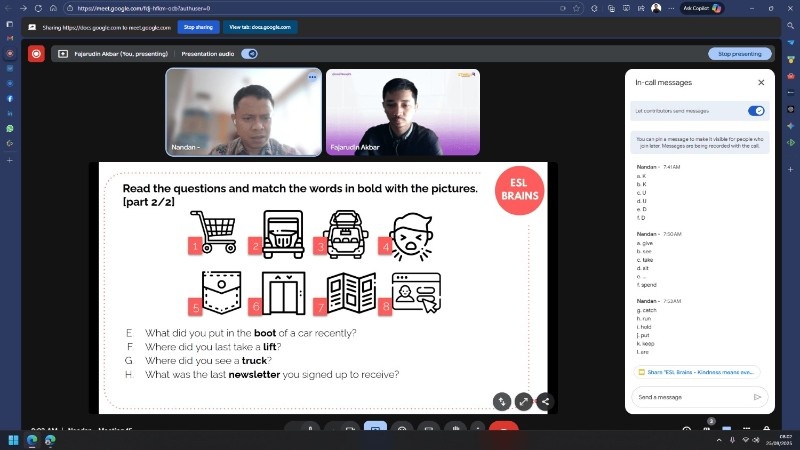Click the Ask Copilot button
The width and height of the screenshot is (800, 450).
pyautogui.click(x=702, y=8)
